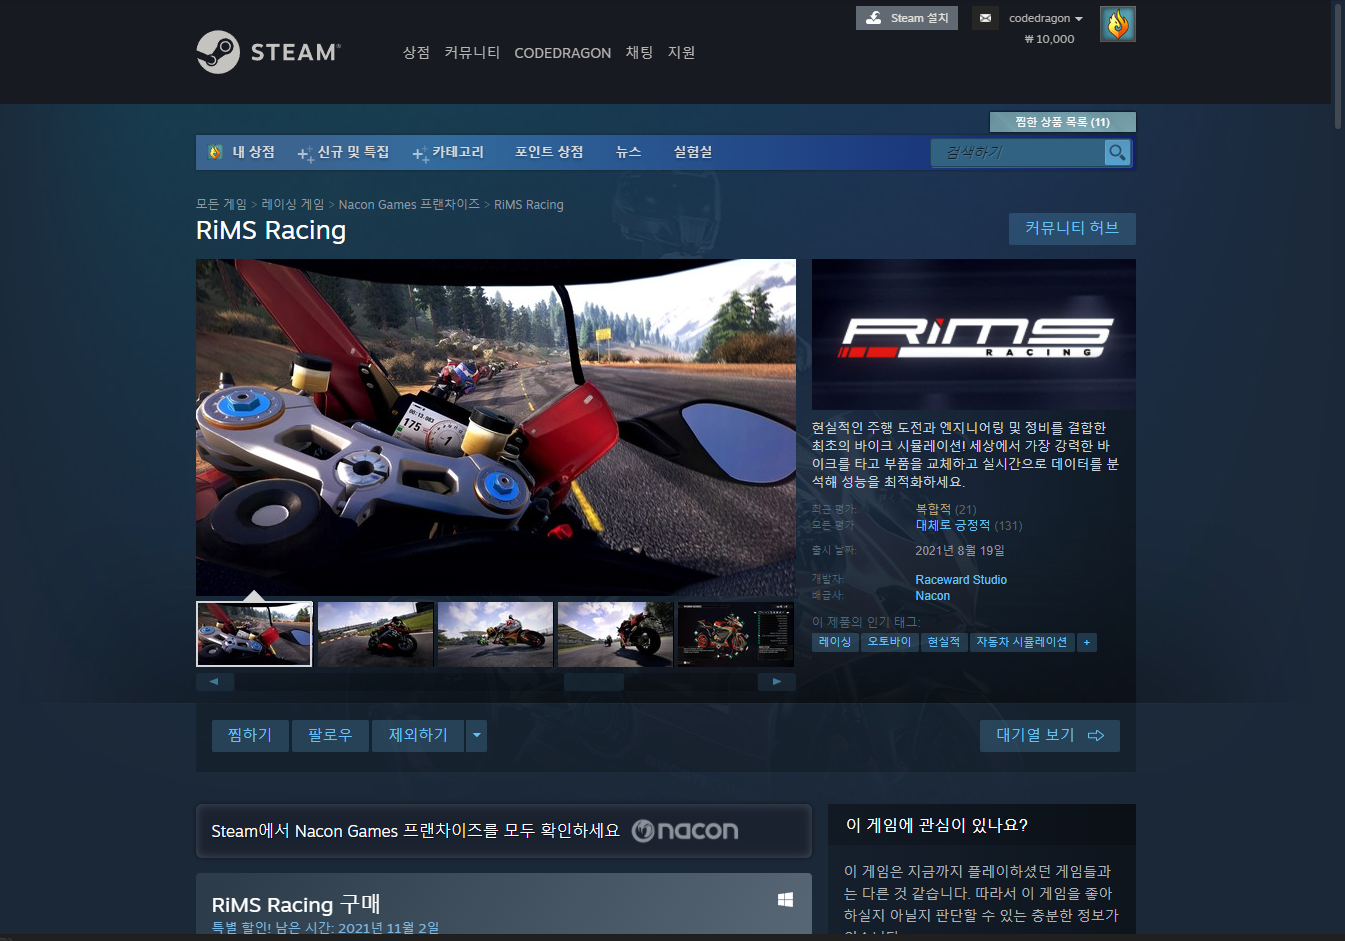1345x941 pixels.
Task: Open the 복합적 recent reviews link
Action: [x=933, y=509]
